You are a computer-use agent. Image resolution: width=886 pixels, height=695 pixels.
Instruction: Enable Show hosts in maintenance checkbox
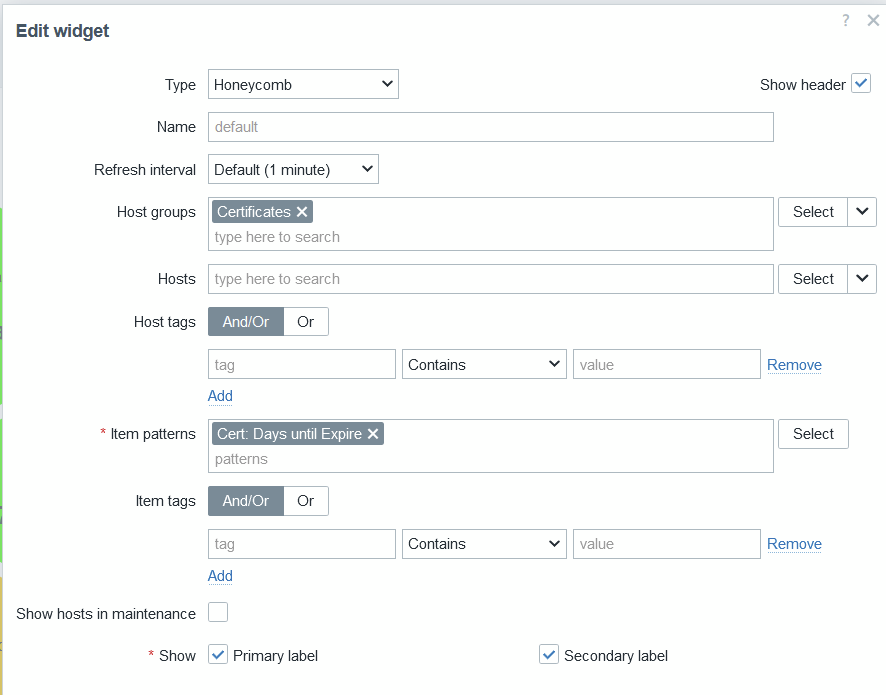(x=218, y=612)
